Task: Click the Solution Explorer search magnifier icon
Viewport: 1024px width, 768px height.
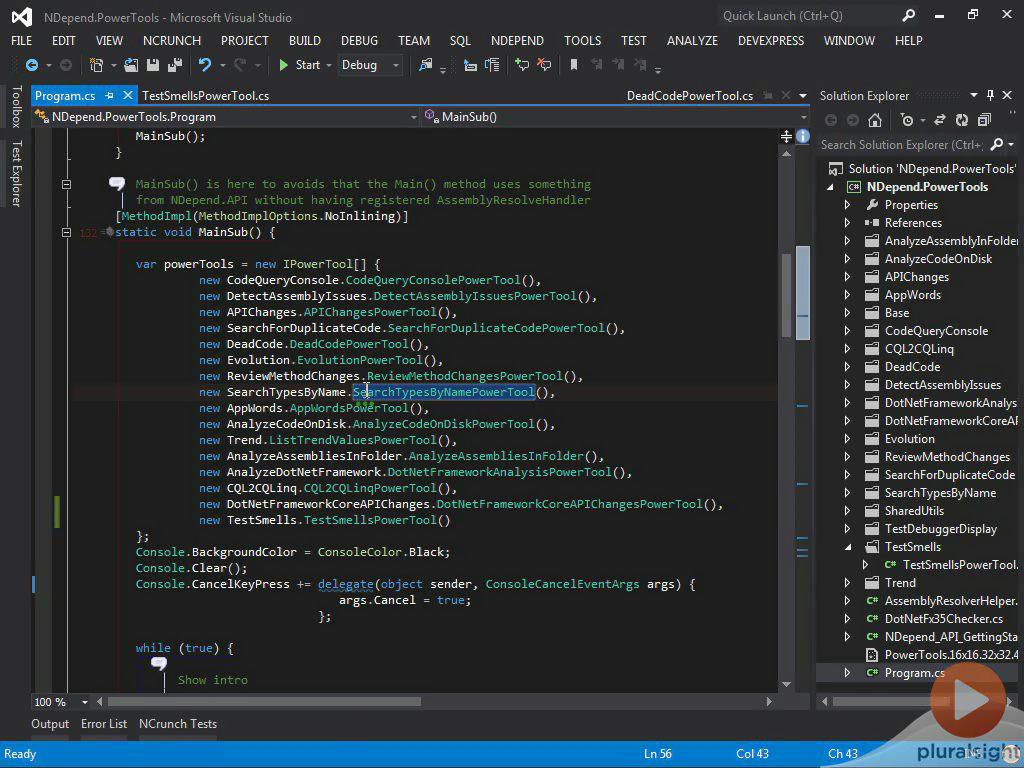Action: pos(997,144)
